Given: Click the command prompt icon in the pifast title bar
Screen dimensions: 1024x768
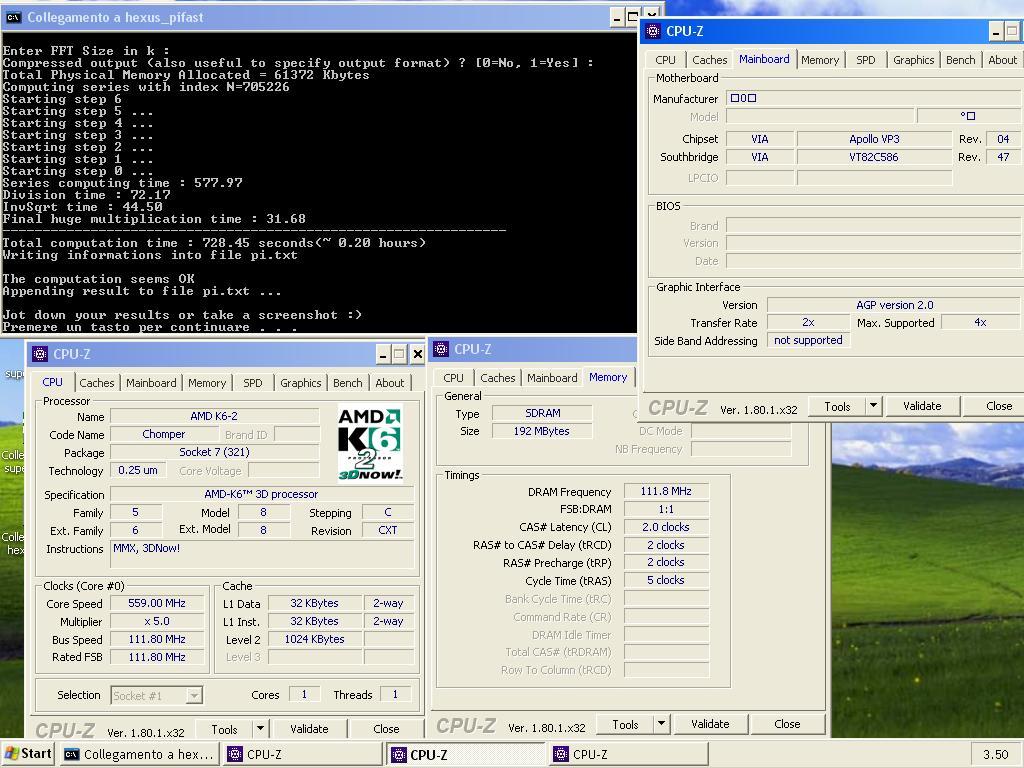Looking at the screenshot, I should pos(13,18).
